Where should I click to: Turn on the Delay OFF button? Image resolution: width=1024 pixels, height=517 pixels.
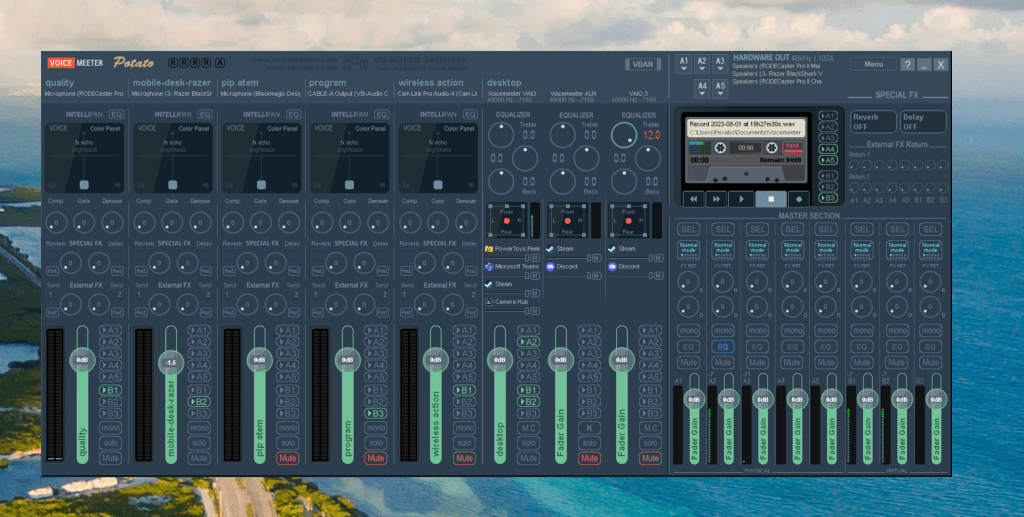pos(923,121)
